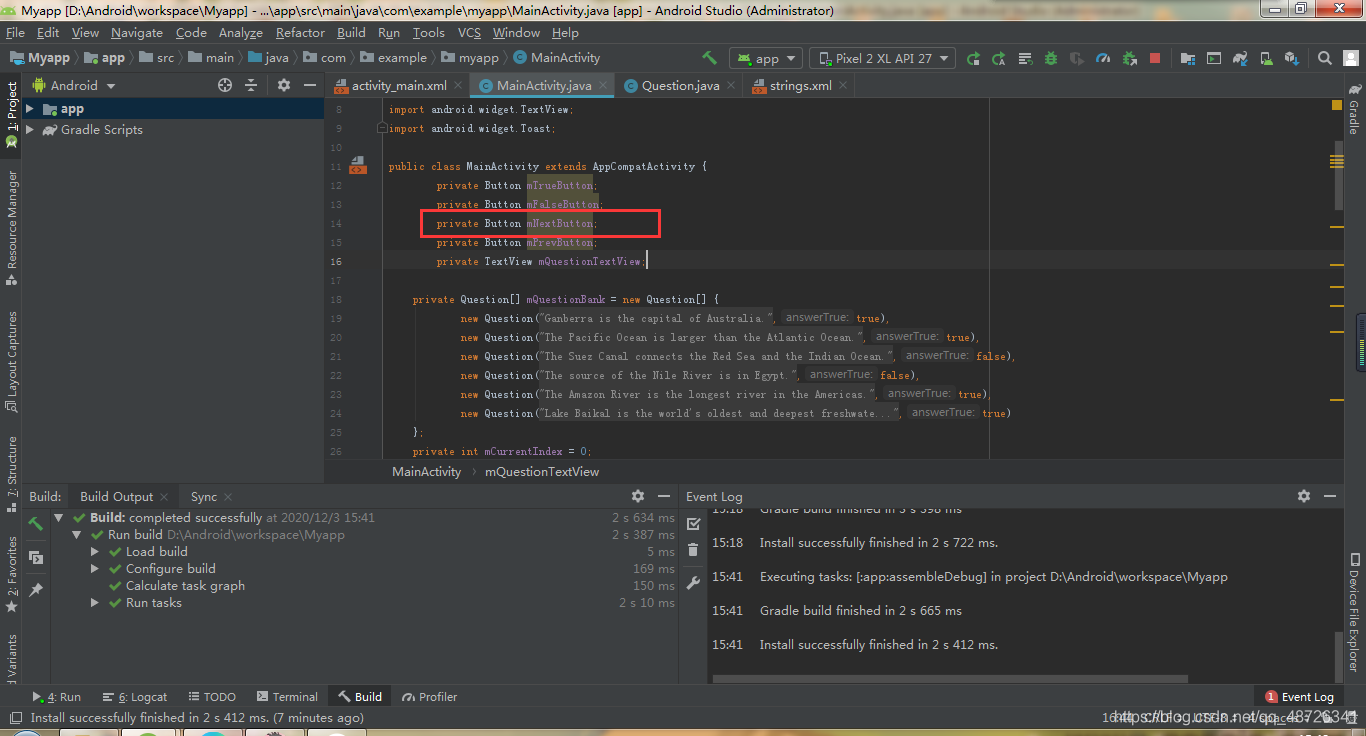Click Collapse All icon in Project panel header
Image resolution: width=1366 pixels, height=736 pixels.
click(x=251, y=85)
